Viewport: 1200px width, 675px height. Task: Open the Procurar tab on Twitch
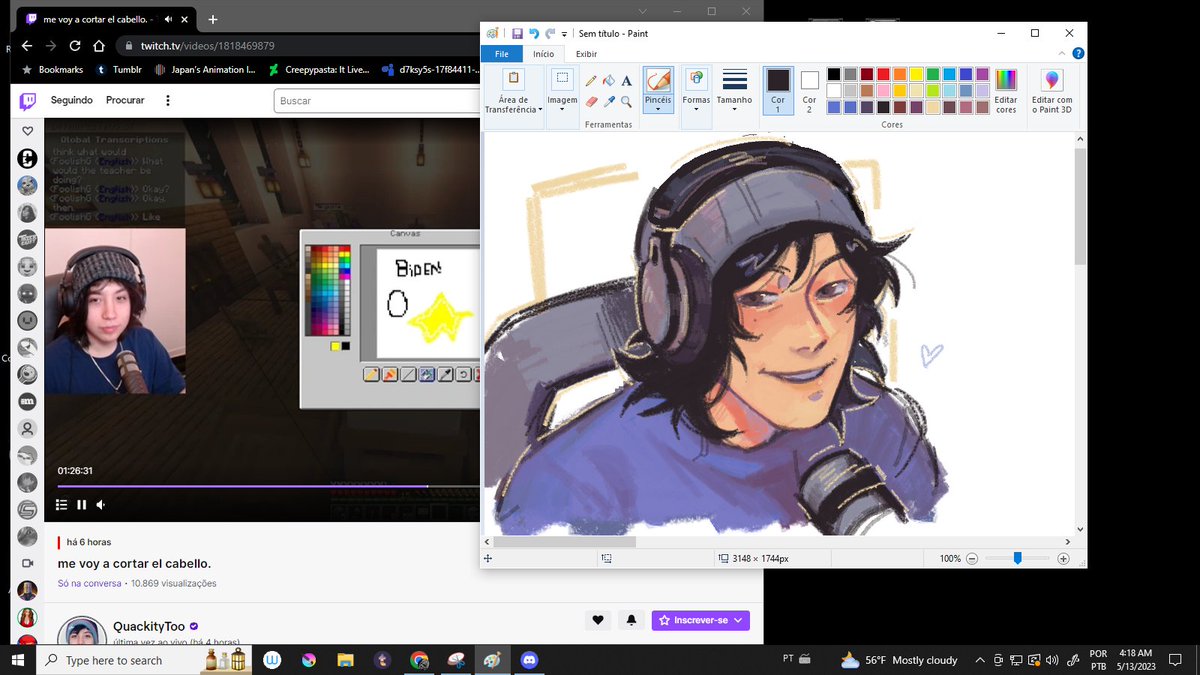tap(125, 100)
